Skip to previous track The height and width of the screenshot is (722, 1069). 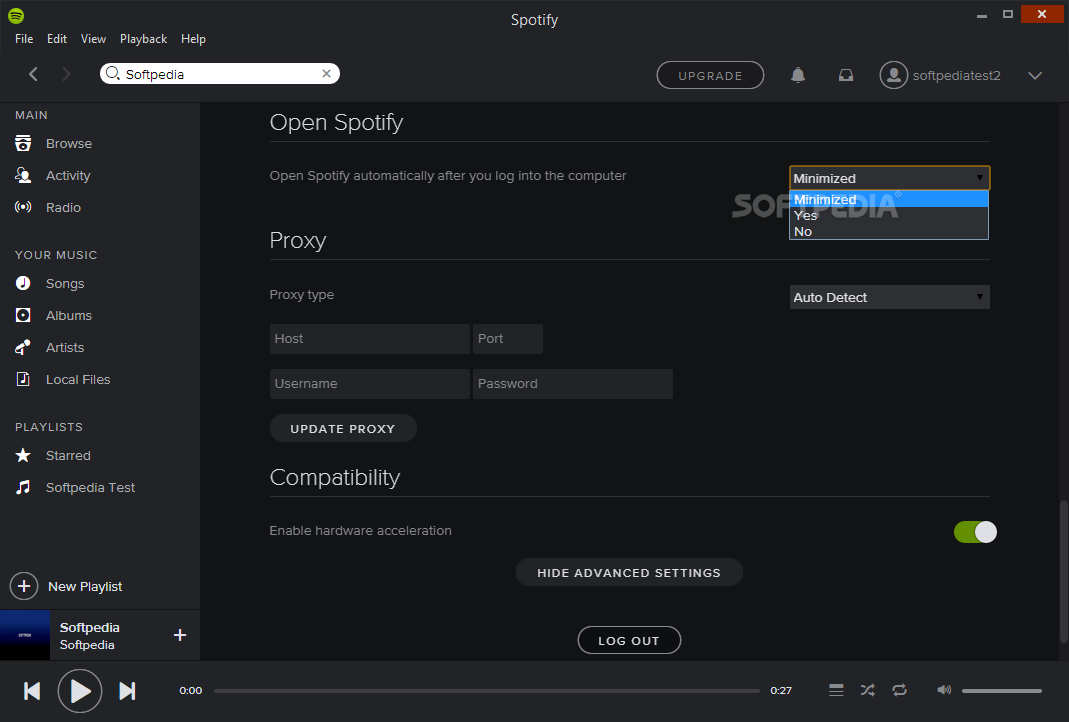[x=32, y=691]
